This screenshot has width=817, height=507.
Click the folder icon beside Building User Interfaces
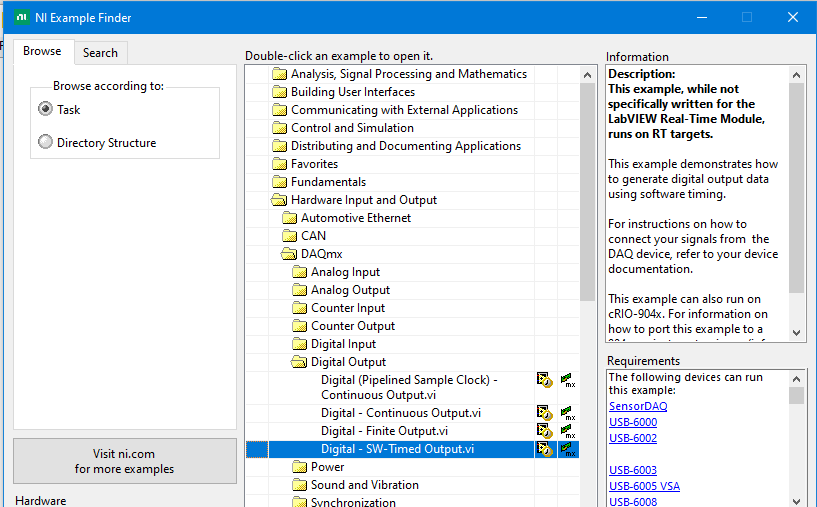tap(280, 92)
